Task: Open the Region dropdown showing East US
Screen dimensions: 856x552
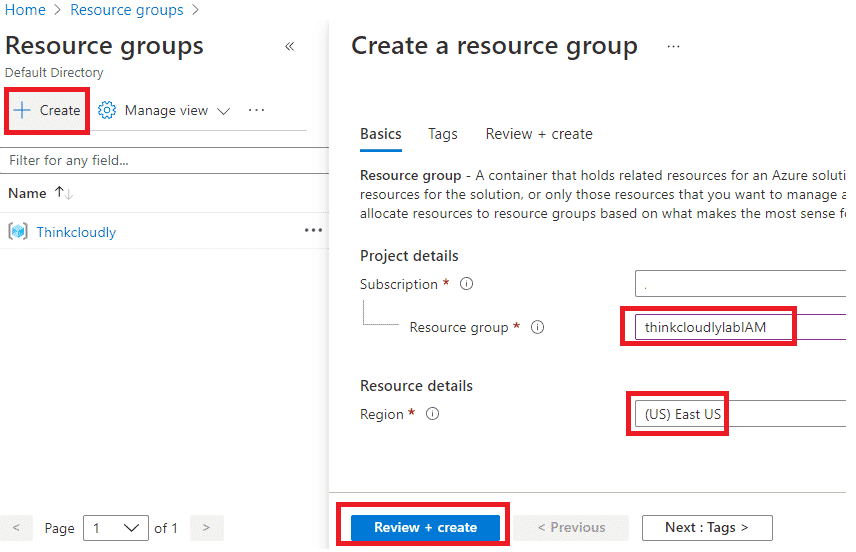Action: click(x=740, y=414)
